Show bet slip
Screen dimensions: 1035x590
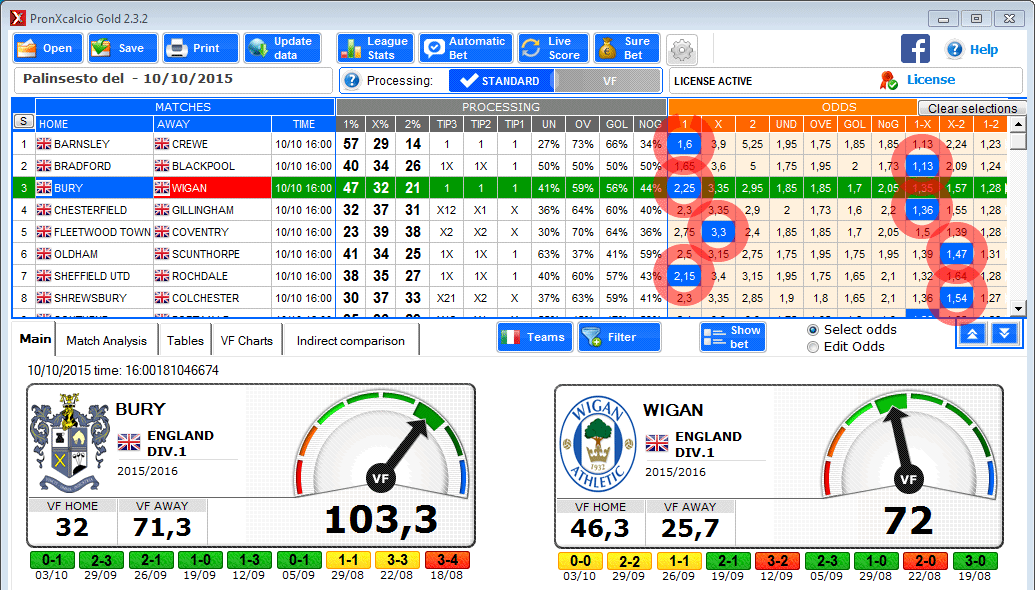tap(733, 337)
